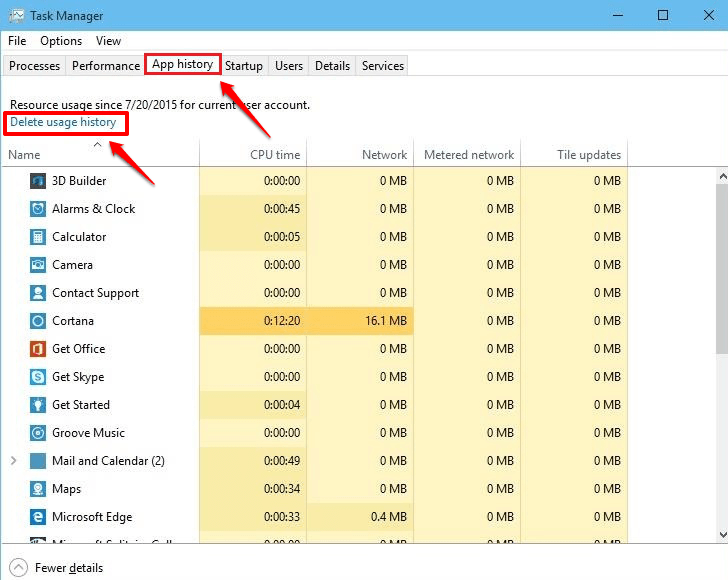Click the scrollbar up arrow
Image resolution: width=728 pixels, height=580 pixels.
722,176
